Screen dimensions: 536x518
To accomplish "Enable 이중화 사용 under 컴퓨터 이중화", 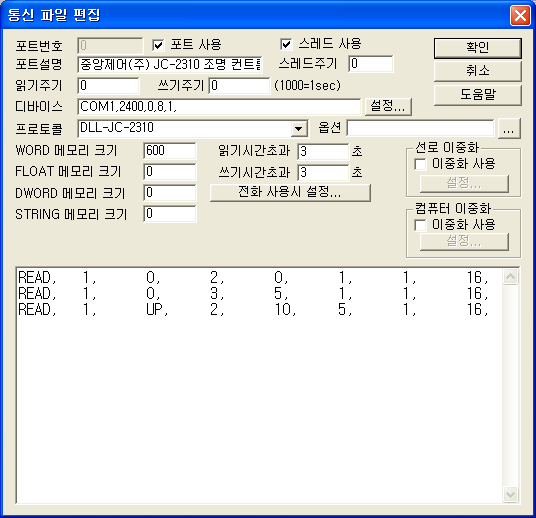I will (420, 225).
